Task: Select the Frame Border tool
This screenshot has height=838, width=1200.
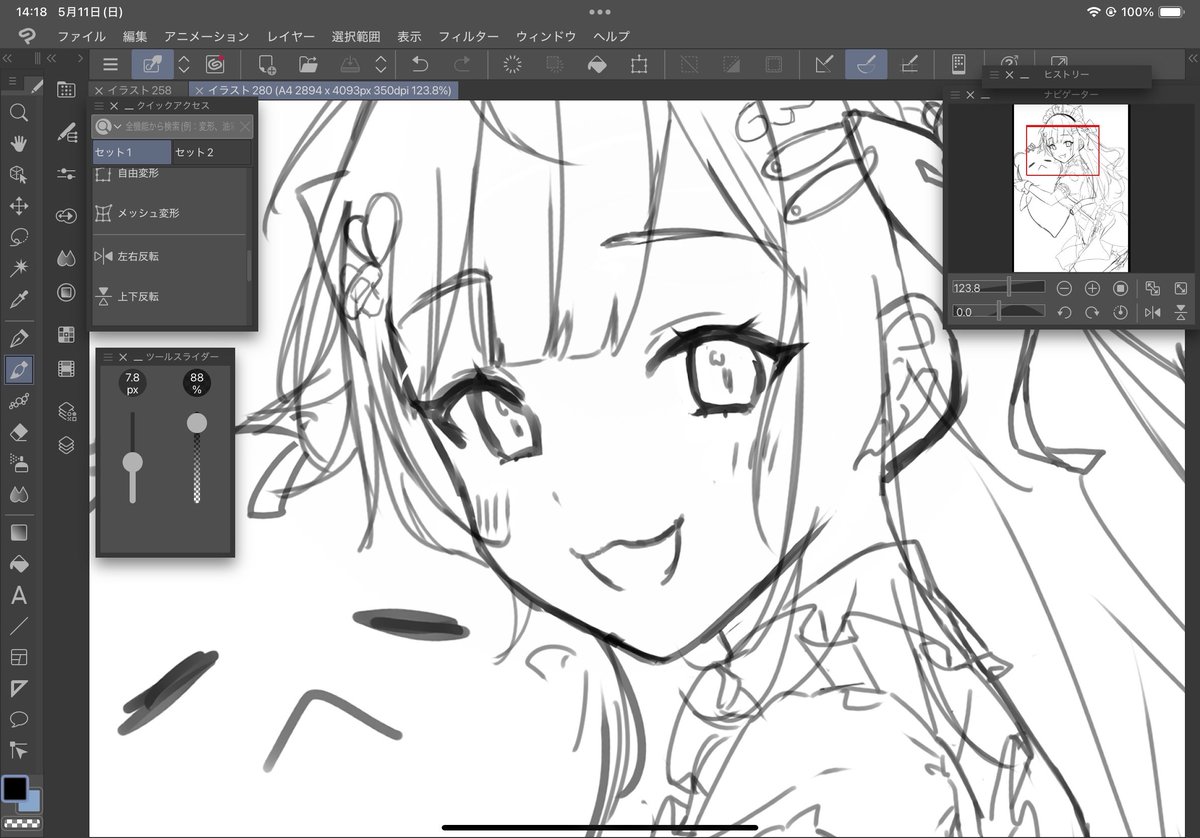Action: tap(18, 658)
